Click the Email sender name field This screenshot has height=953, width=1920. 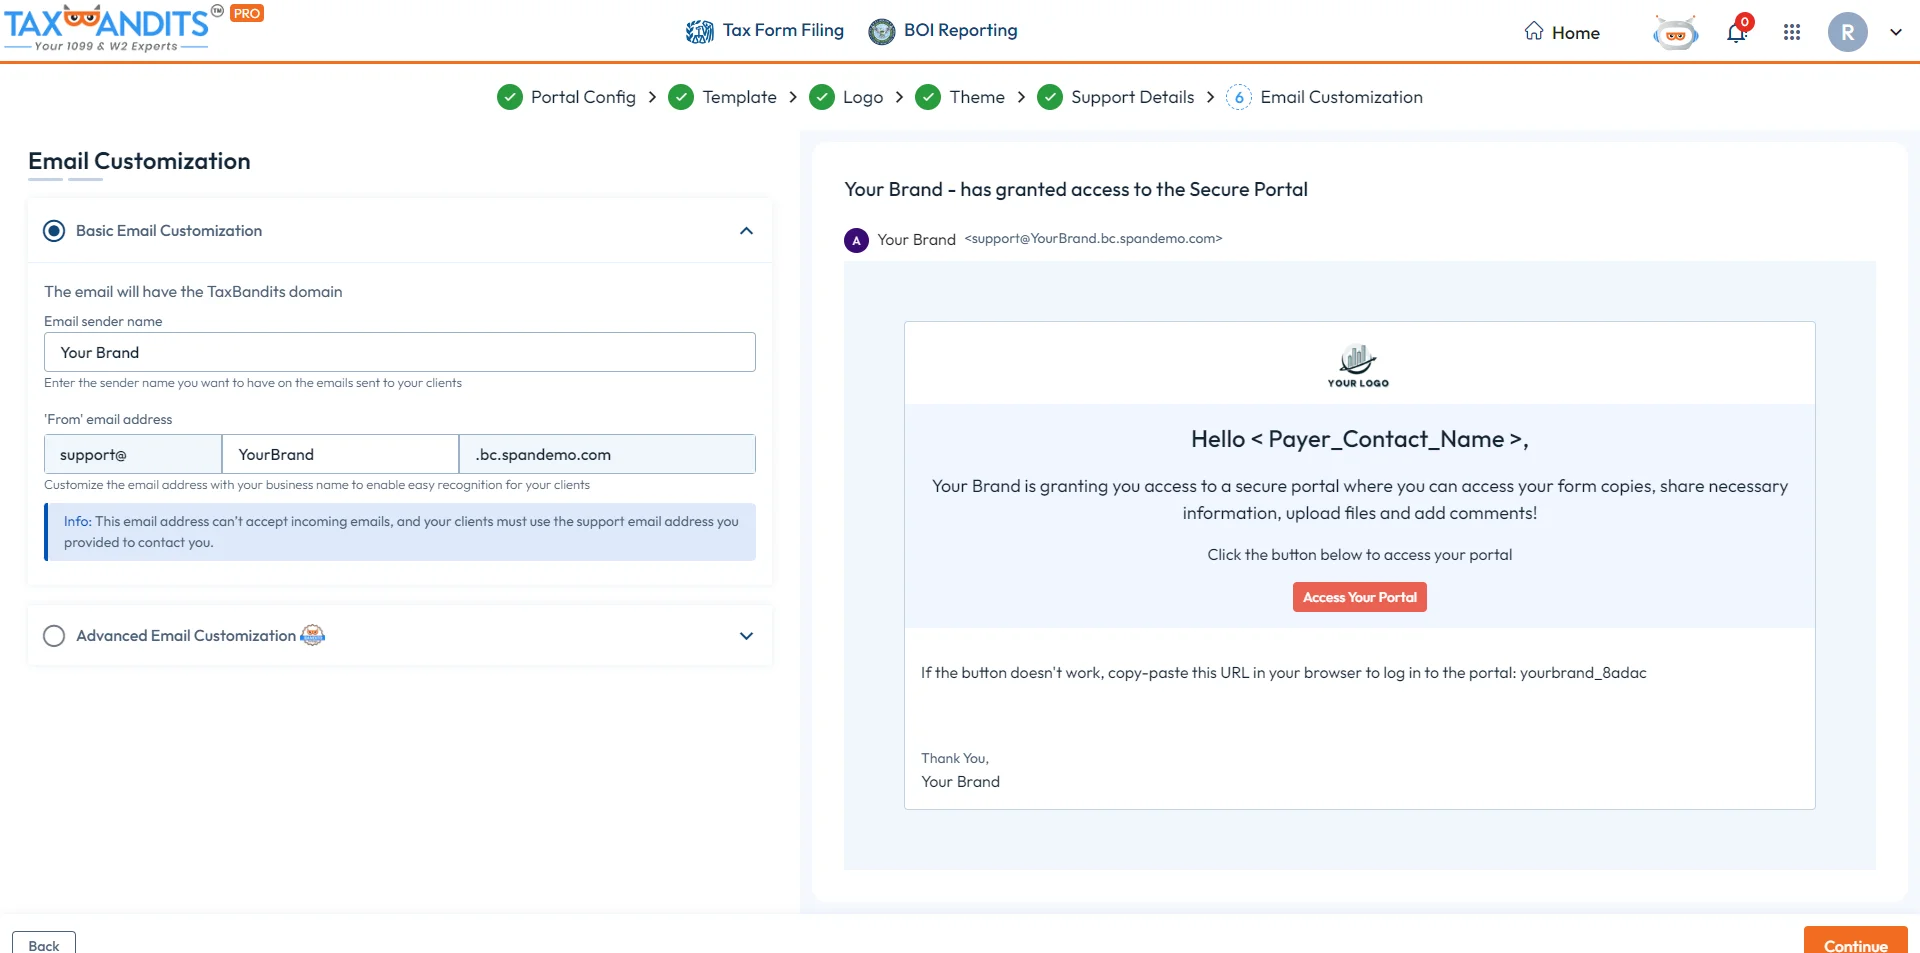(x=400, y=352)
